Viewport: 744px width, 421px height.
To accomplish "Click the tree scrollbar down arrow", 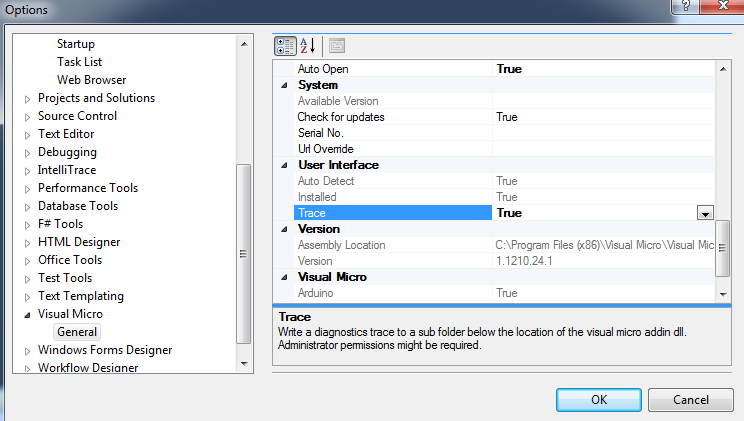I will click(x=244, y=364).
